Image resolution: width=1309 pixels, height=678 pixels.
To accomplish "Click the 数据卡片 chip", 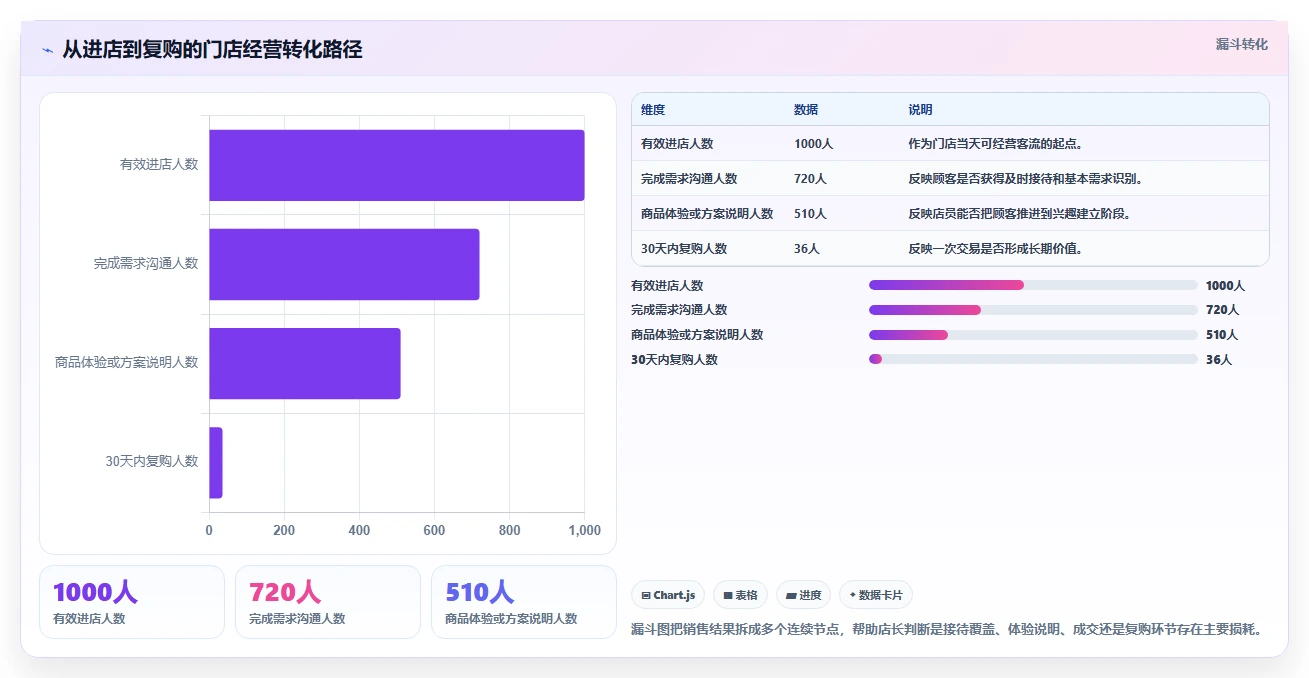I will pos(876,595).
